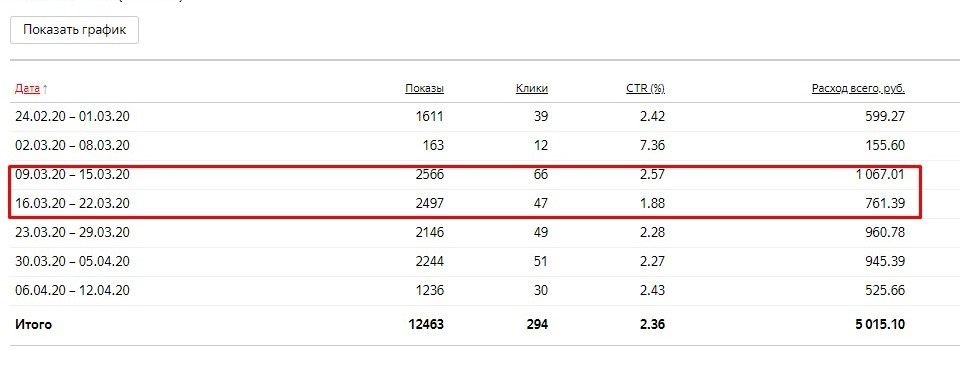Click the expense value 1 067.01
Image resolution: width=960 pixels, height=373 pixels.
point(880,175)
